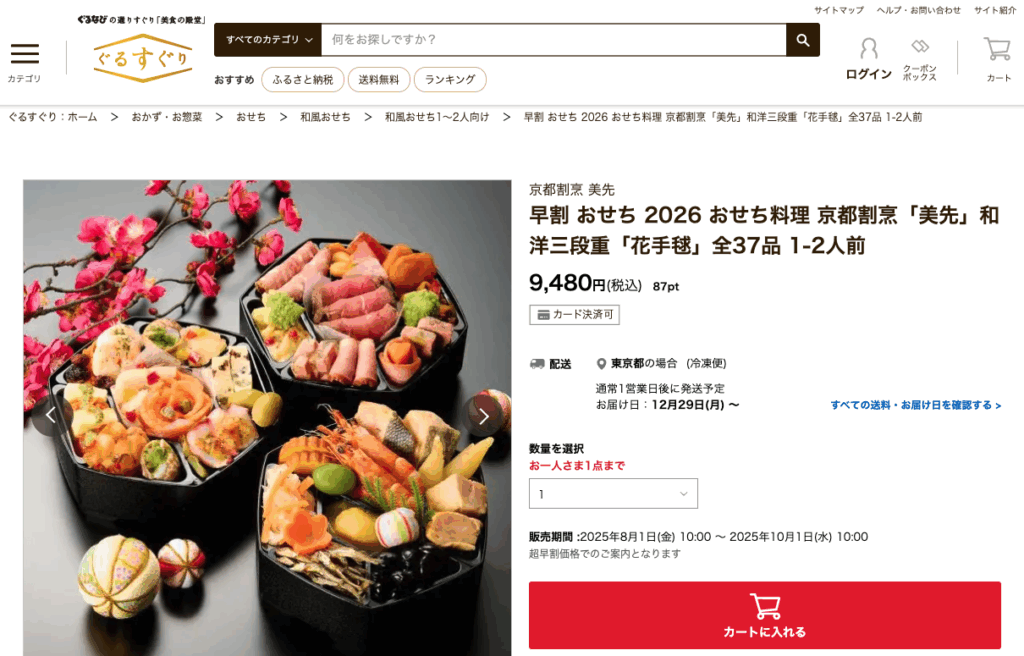Open the quantity selection dropdown
Viewport: 1024px width, 656px height.
coord(613,493)
